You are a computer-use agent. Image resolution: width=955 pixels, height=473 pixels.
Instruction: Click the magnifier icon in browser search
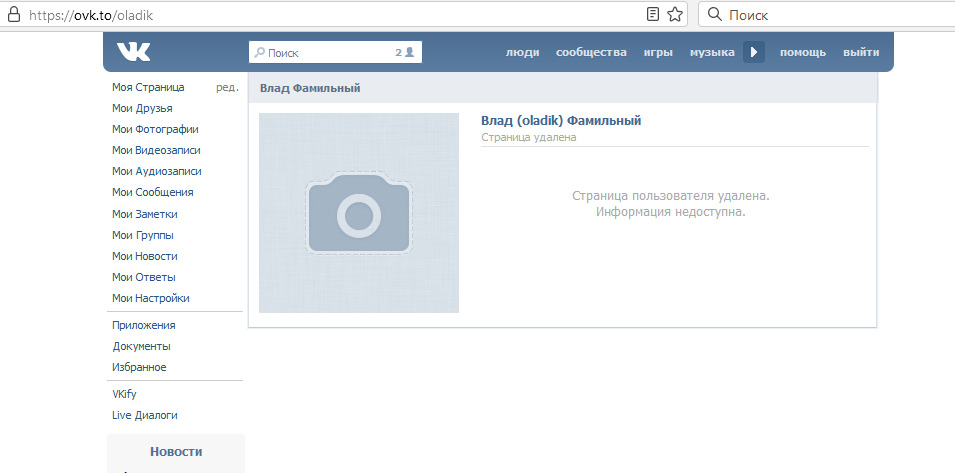click(715, 15)
